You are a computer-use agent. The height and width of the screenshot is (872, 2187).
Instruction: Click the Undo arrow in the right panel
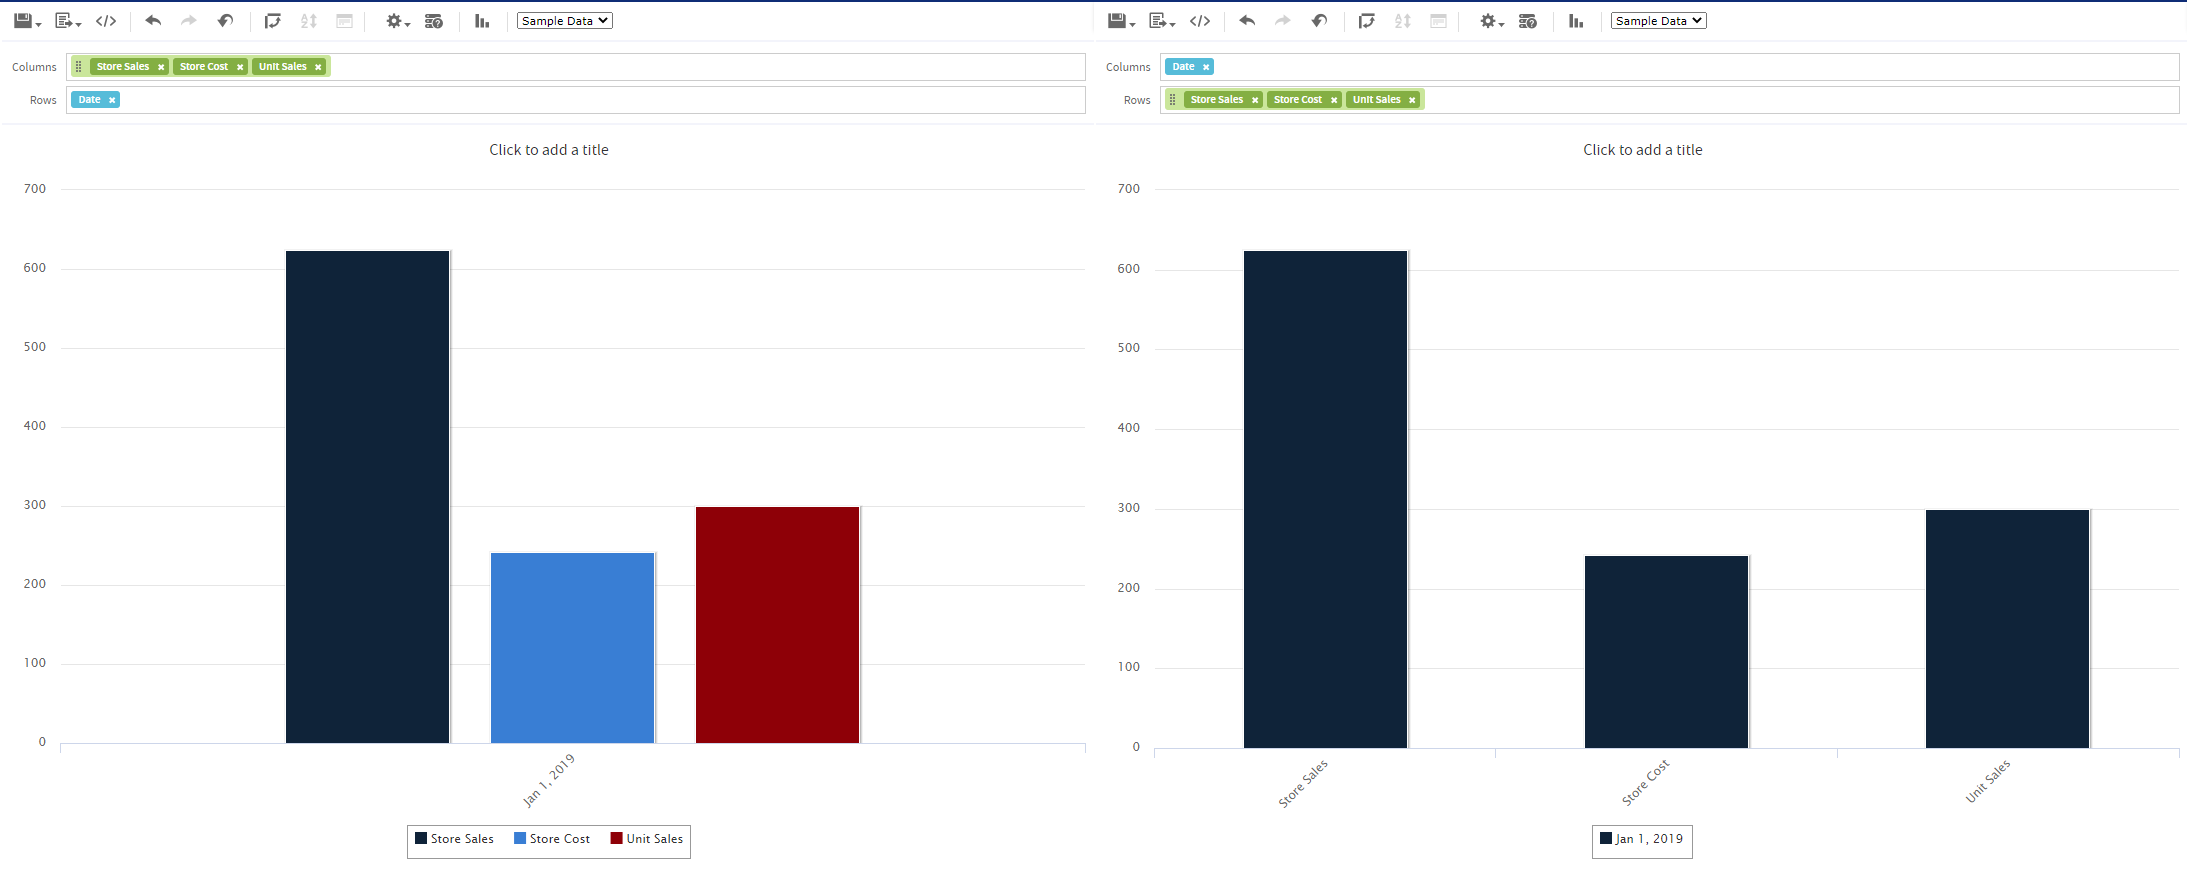(x=1247, y=21)
